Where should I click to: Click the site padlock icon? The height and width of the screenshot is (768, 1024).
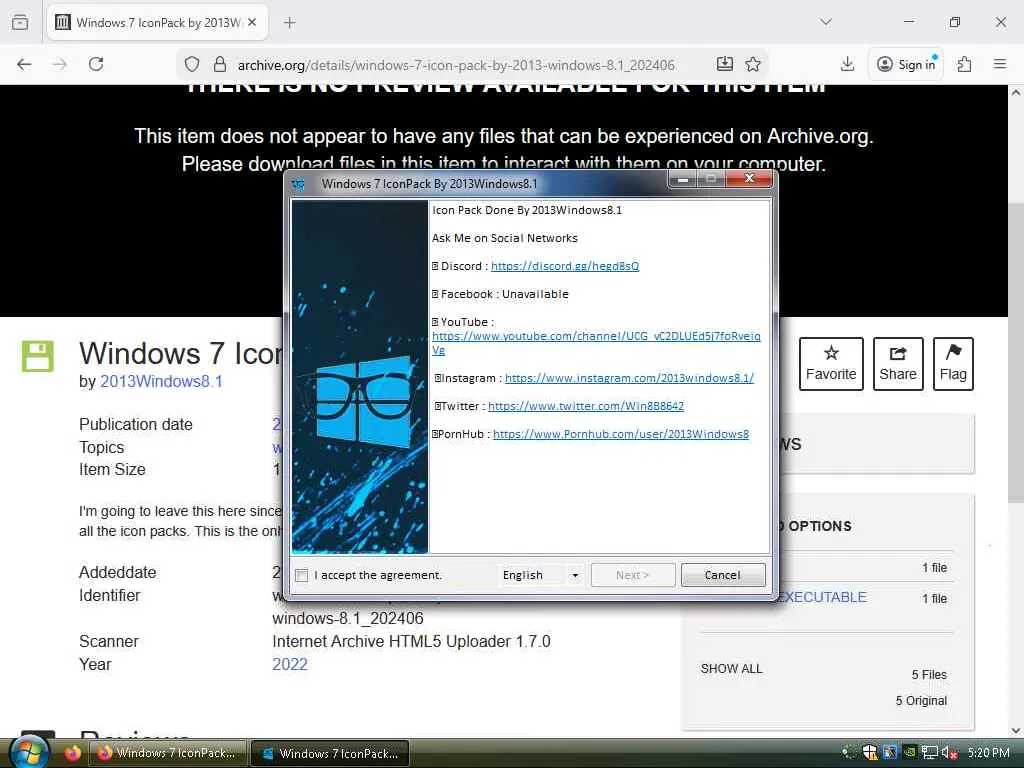tap(220, 64)
